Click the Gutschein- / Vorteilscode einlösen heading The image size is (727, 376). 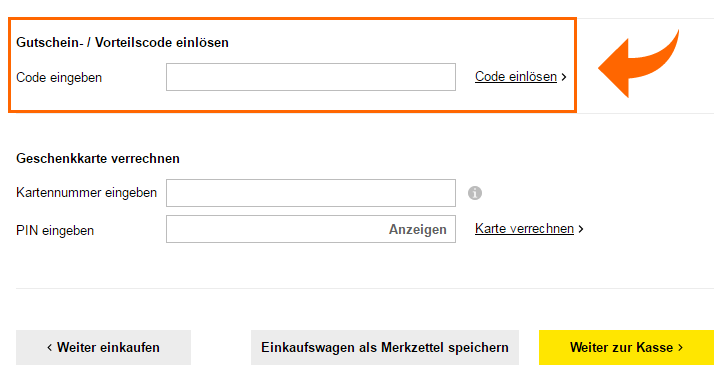pyautogui.click(x=122, y=43)
